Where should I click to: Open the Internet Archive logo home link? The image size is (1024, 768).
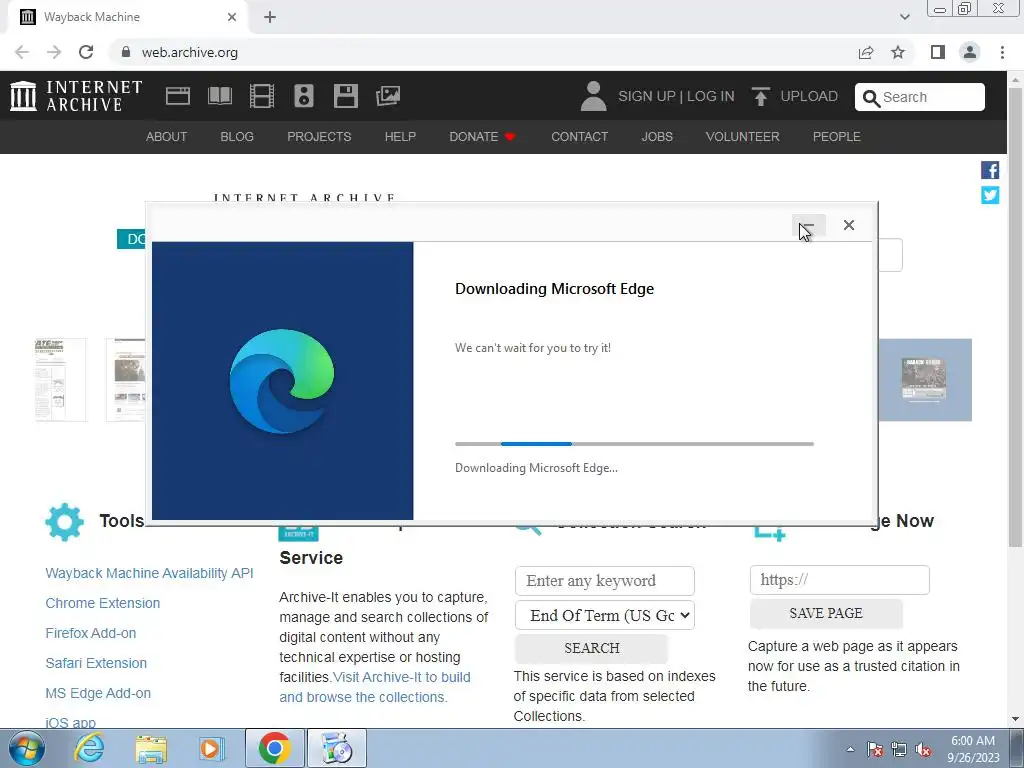pos(76,96)
